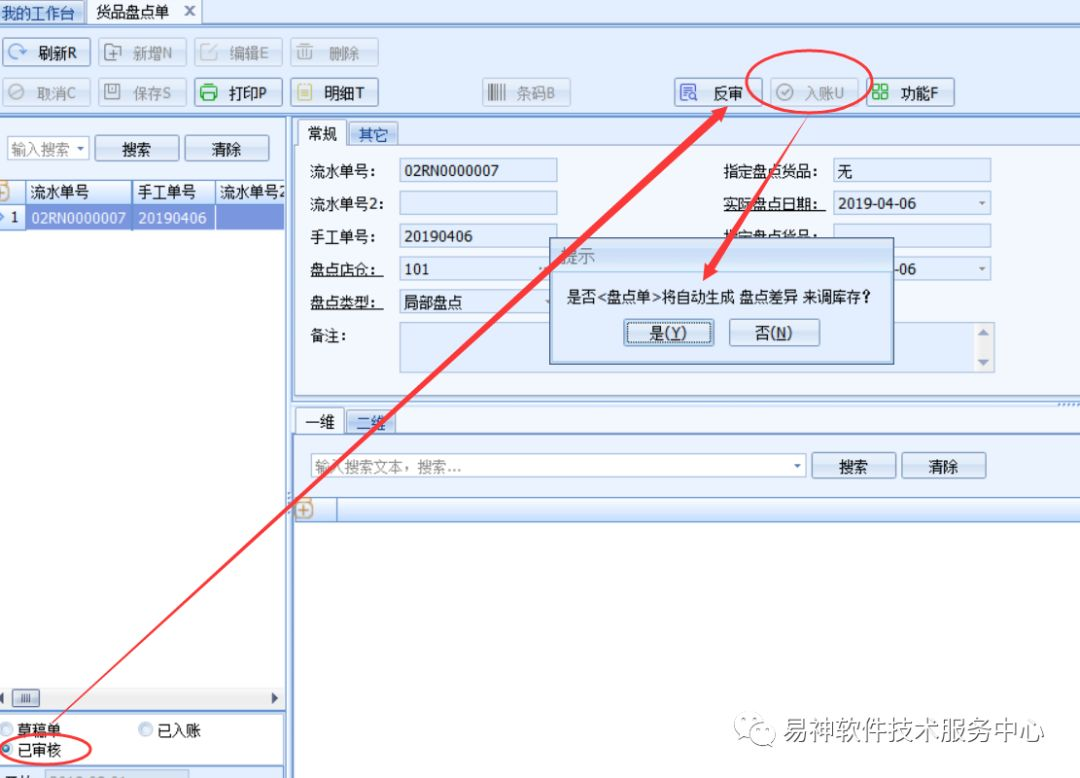Click the 条码B barcode button
The image size is (1080, 778).
[x=527, y=93]
